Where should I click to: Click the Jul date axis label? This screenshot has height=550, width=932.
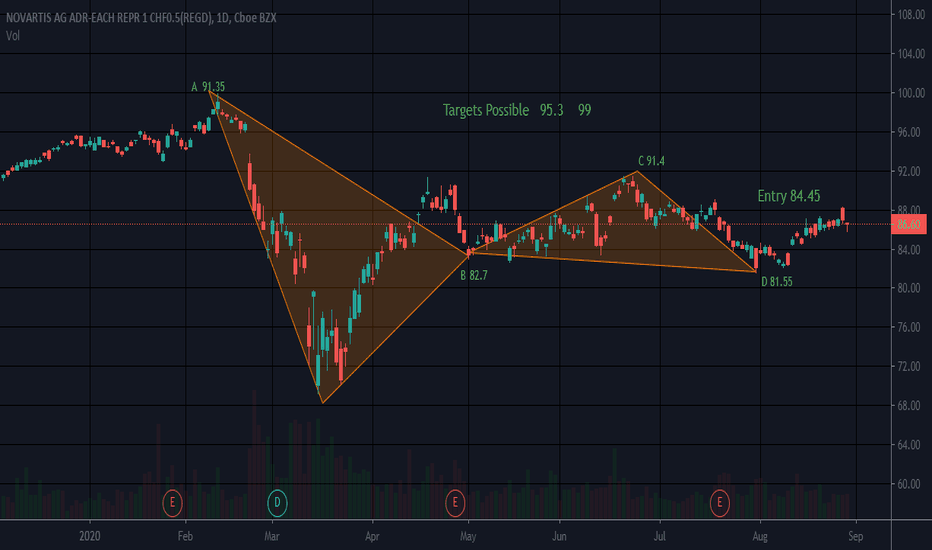tap(659, 536)
